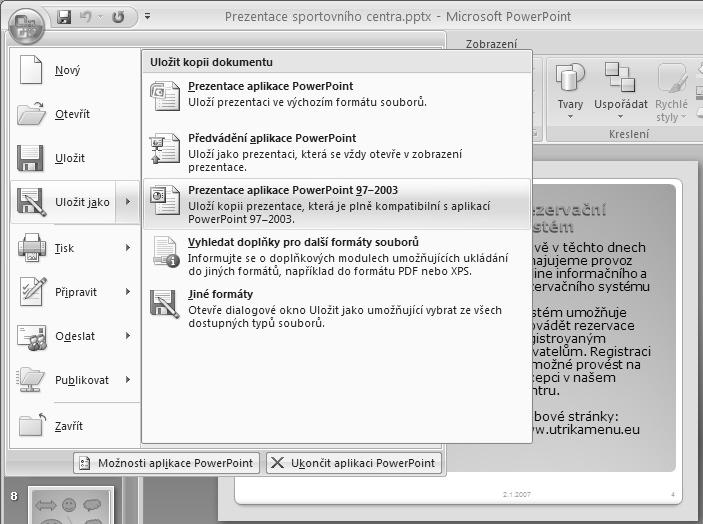Click the Tisk printer icon
Viewport: 703px width, 524px height.
tap(31, 247)
